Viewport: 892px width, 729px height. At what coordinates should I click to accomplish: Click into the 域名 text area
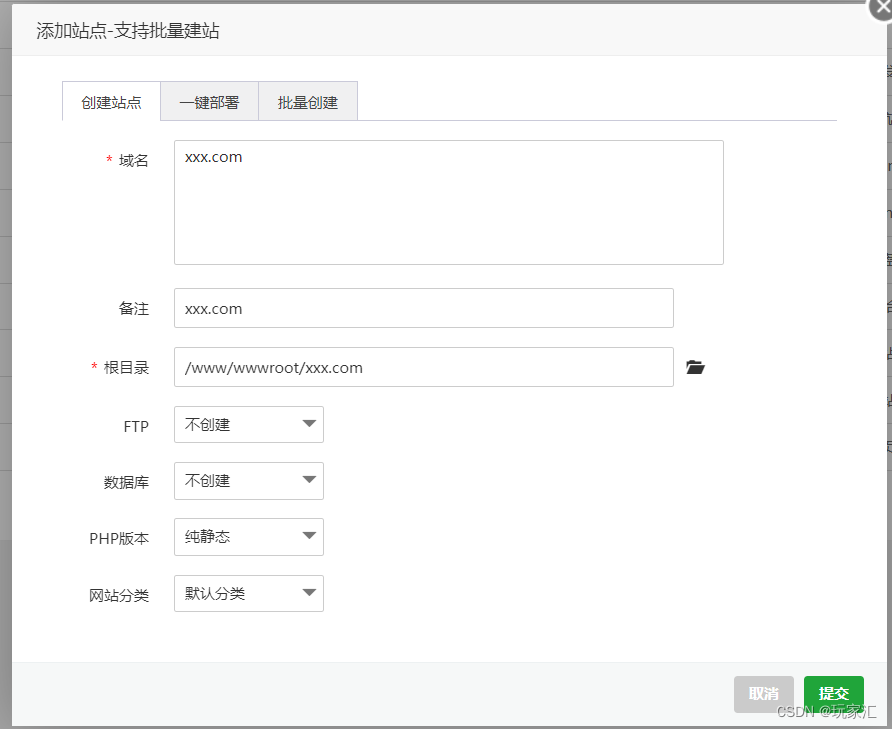coord(449,202)
